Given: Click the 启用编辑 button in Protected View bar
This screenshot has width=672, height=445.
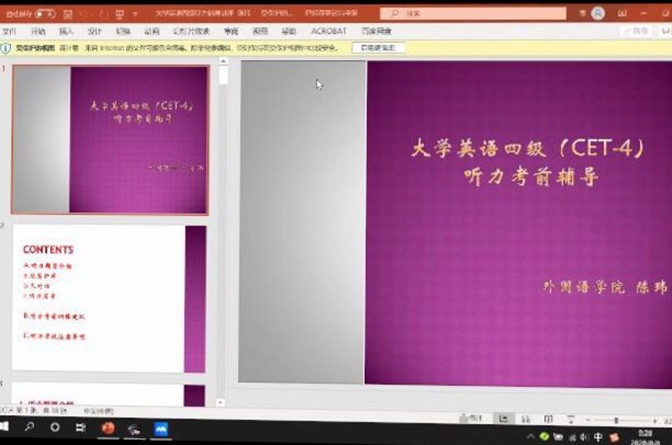Looking at the screenshot, I should (377, 47).
